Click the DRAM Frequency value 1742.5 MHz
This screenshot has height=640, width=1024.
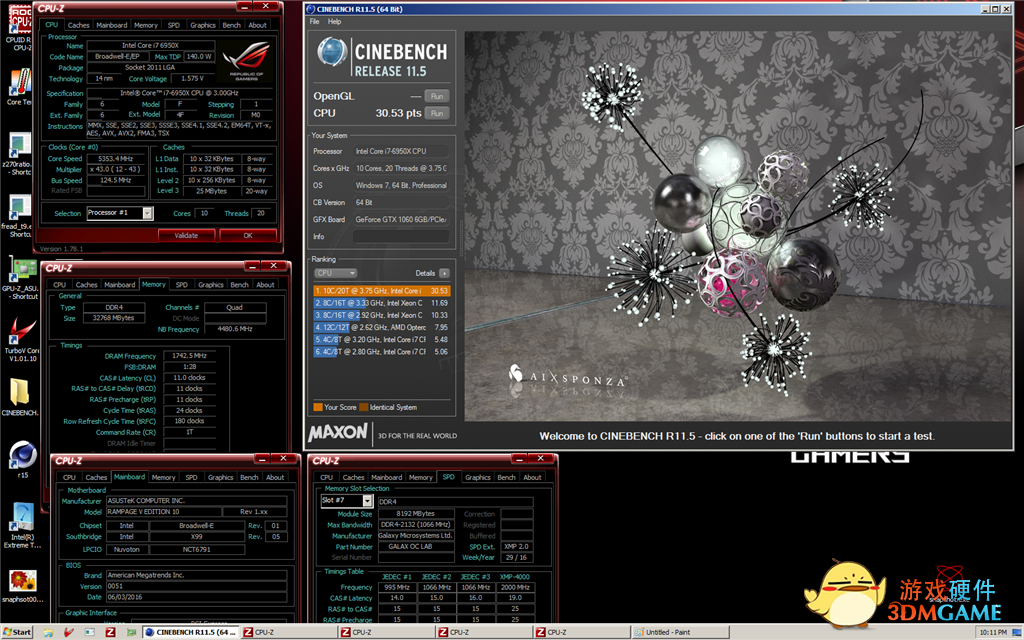(189, 356)
